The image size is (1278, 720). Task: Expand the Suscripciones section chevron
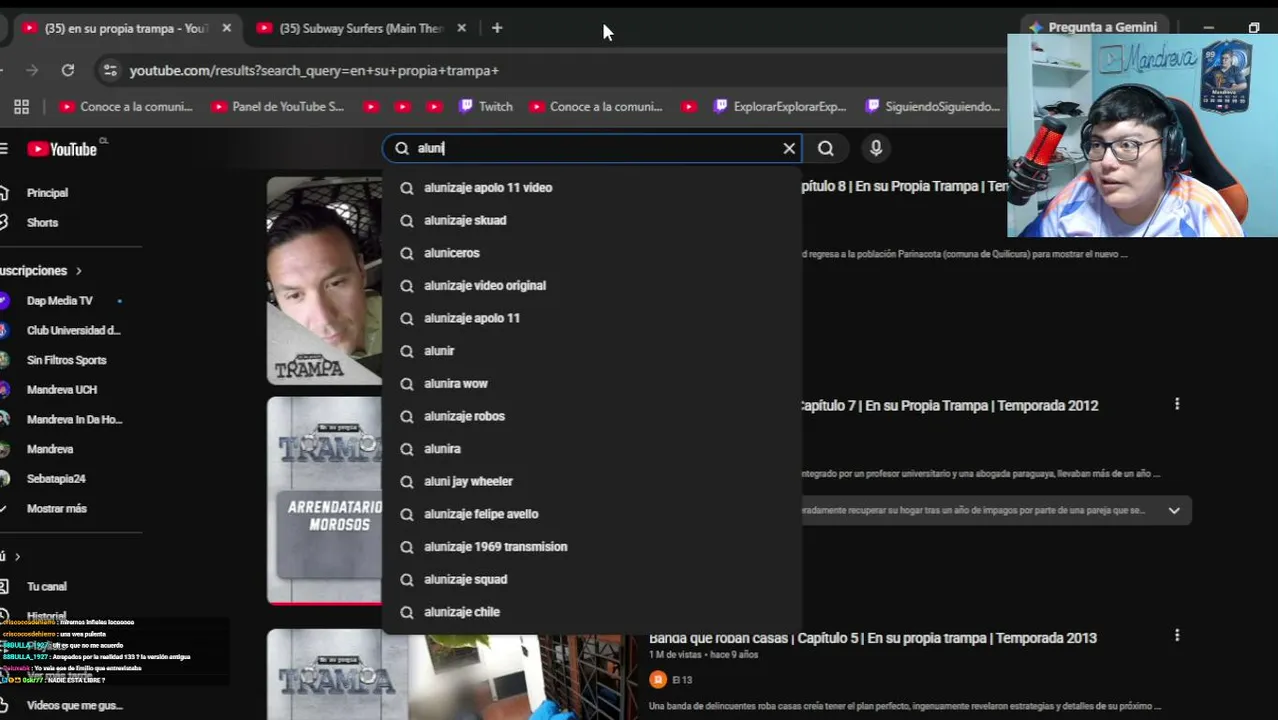pyautogui.click(x=78, y=271)
